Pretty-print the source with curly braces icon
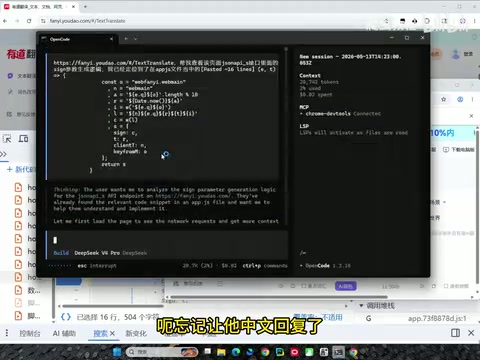This screenshot has width=480, height=360. pos(66,317)
